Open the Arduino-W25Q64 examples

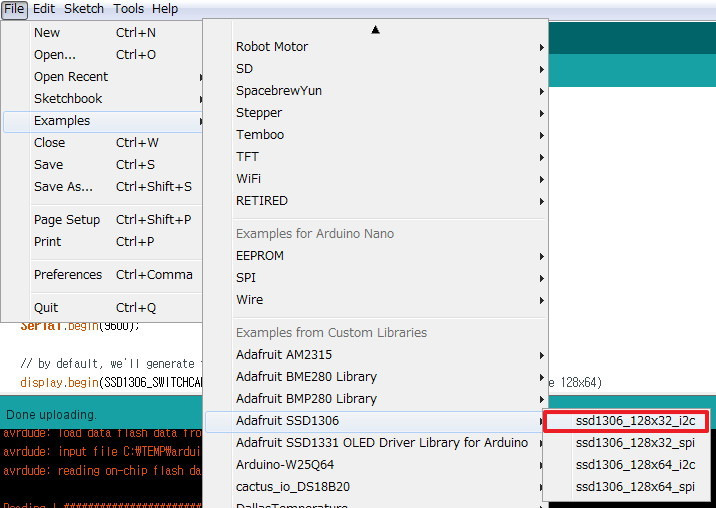pos(375,465)
